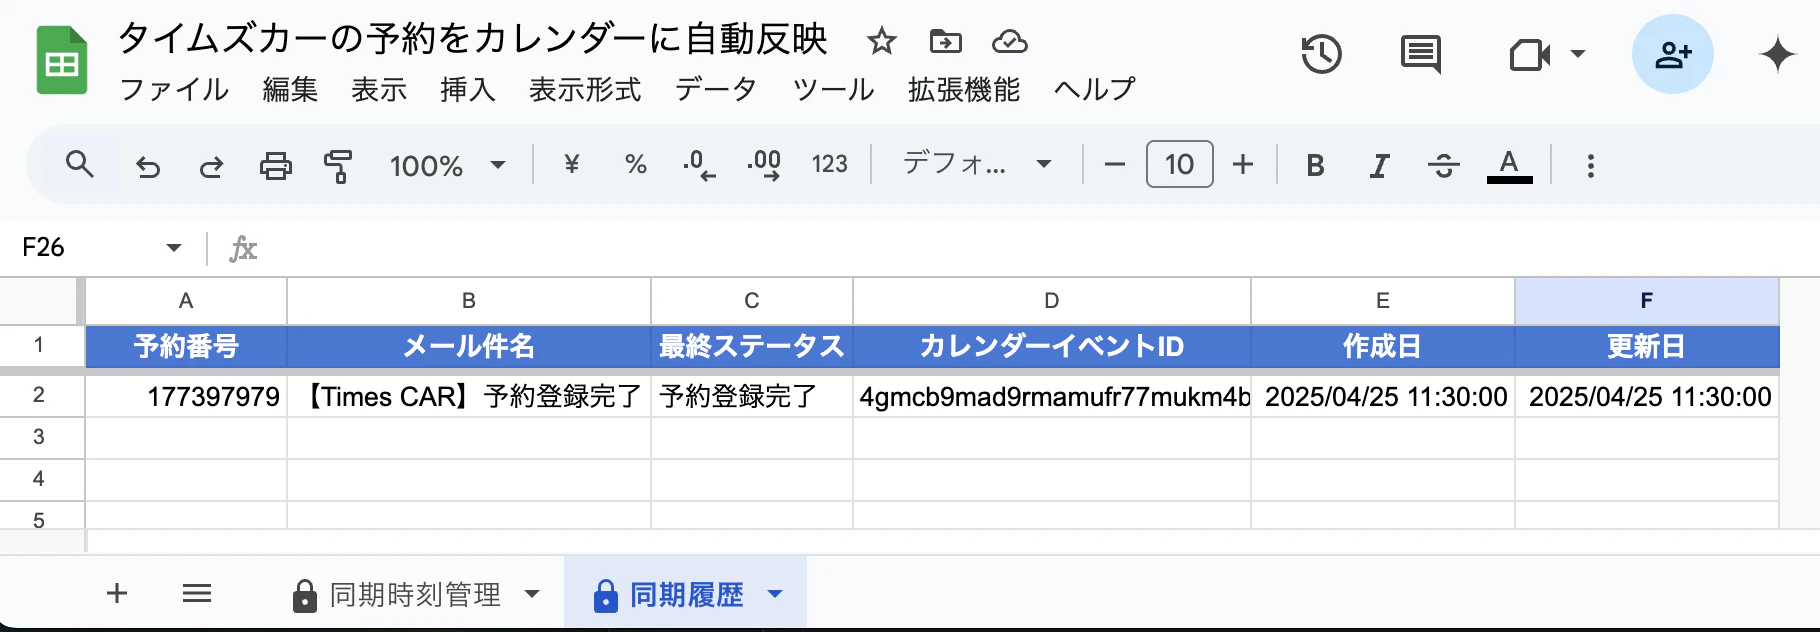The image size is (1820, 632).
Task: Open the 表示形式 menu
Action: 585,89
